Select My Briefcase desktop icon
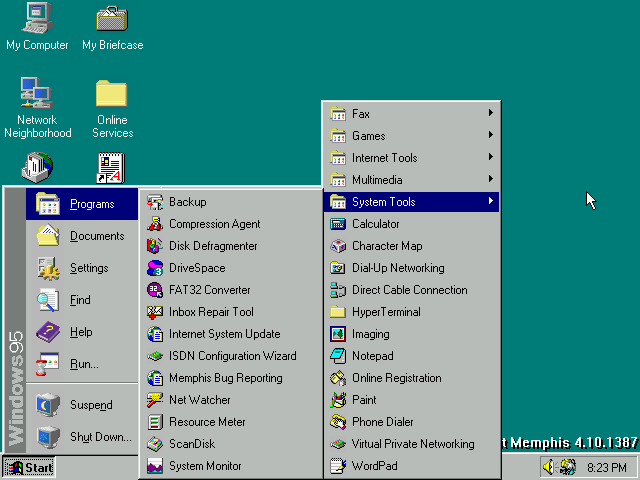This screenshot has width=640, height=480. point(113,27)
